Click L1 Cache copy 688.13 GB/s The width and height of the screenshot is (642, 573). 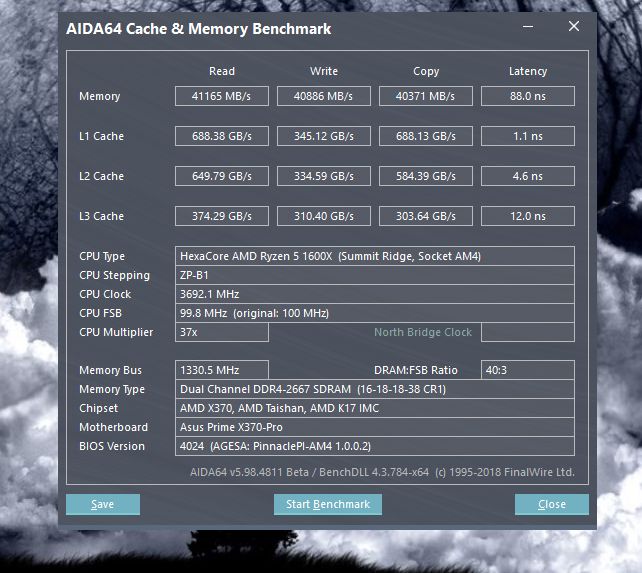(x=426, y=136)
